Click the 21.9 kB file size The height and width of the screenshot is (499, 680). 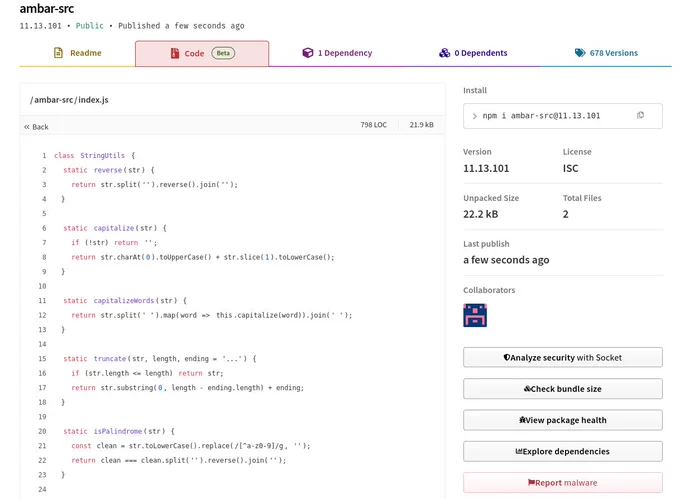pos(421,125)
